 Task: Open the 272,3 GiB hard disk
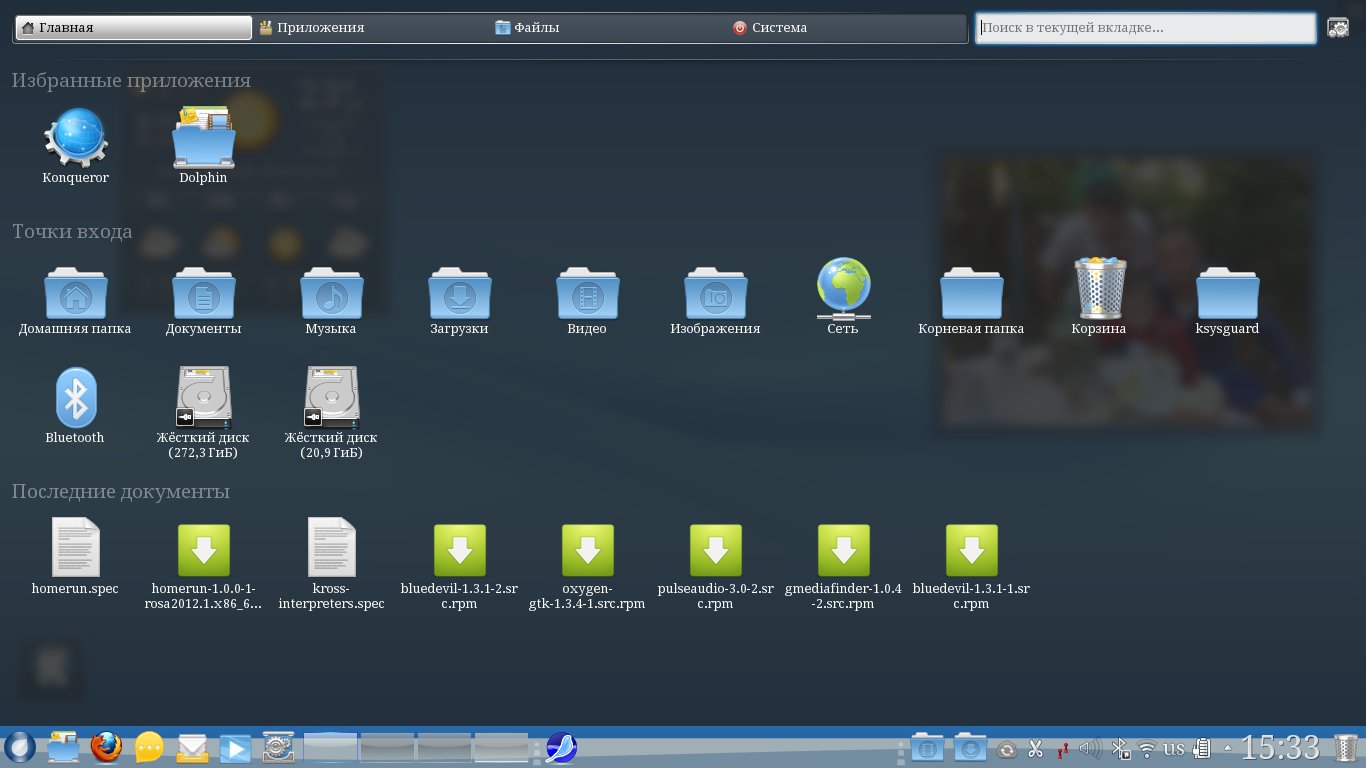203,398
